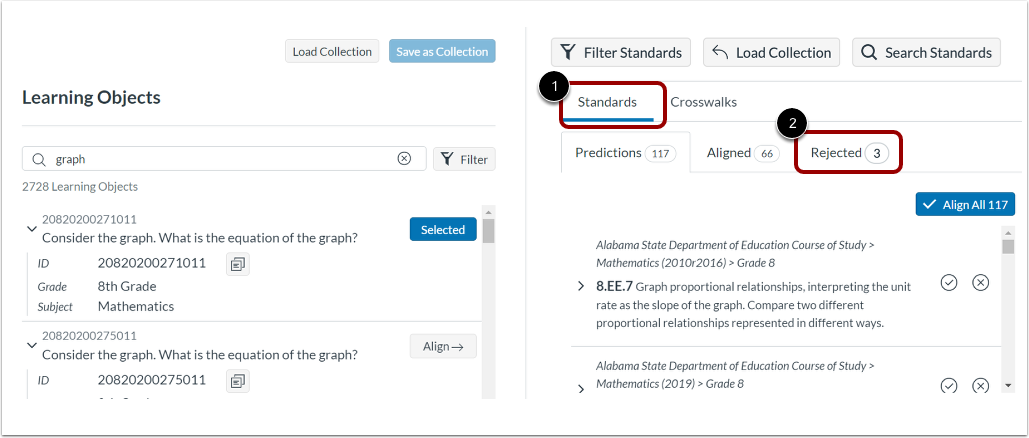Copy ID 20820200271011 with copy icon

(x=237, y=264)
